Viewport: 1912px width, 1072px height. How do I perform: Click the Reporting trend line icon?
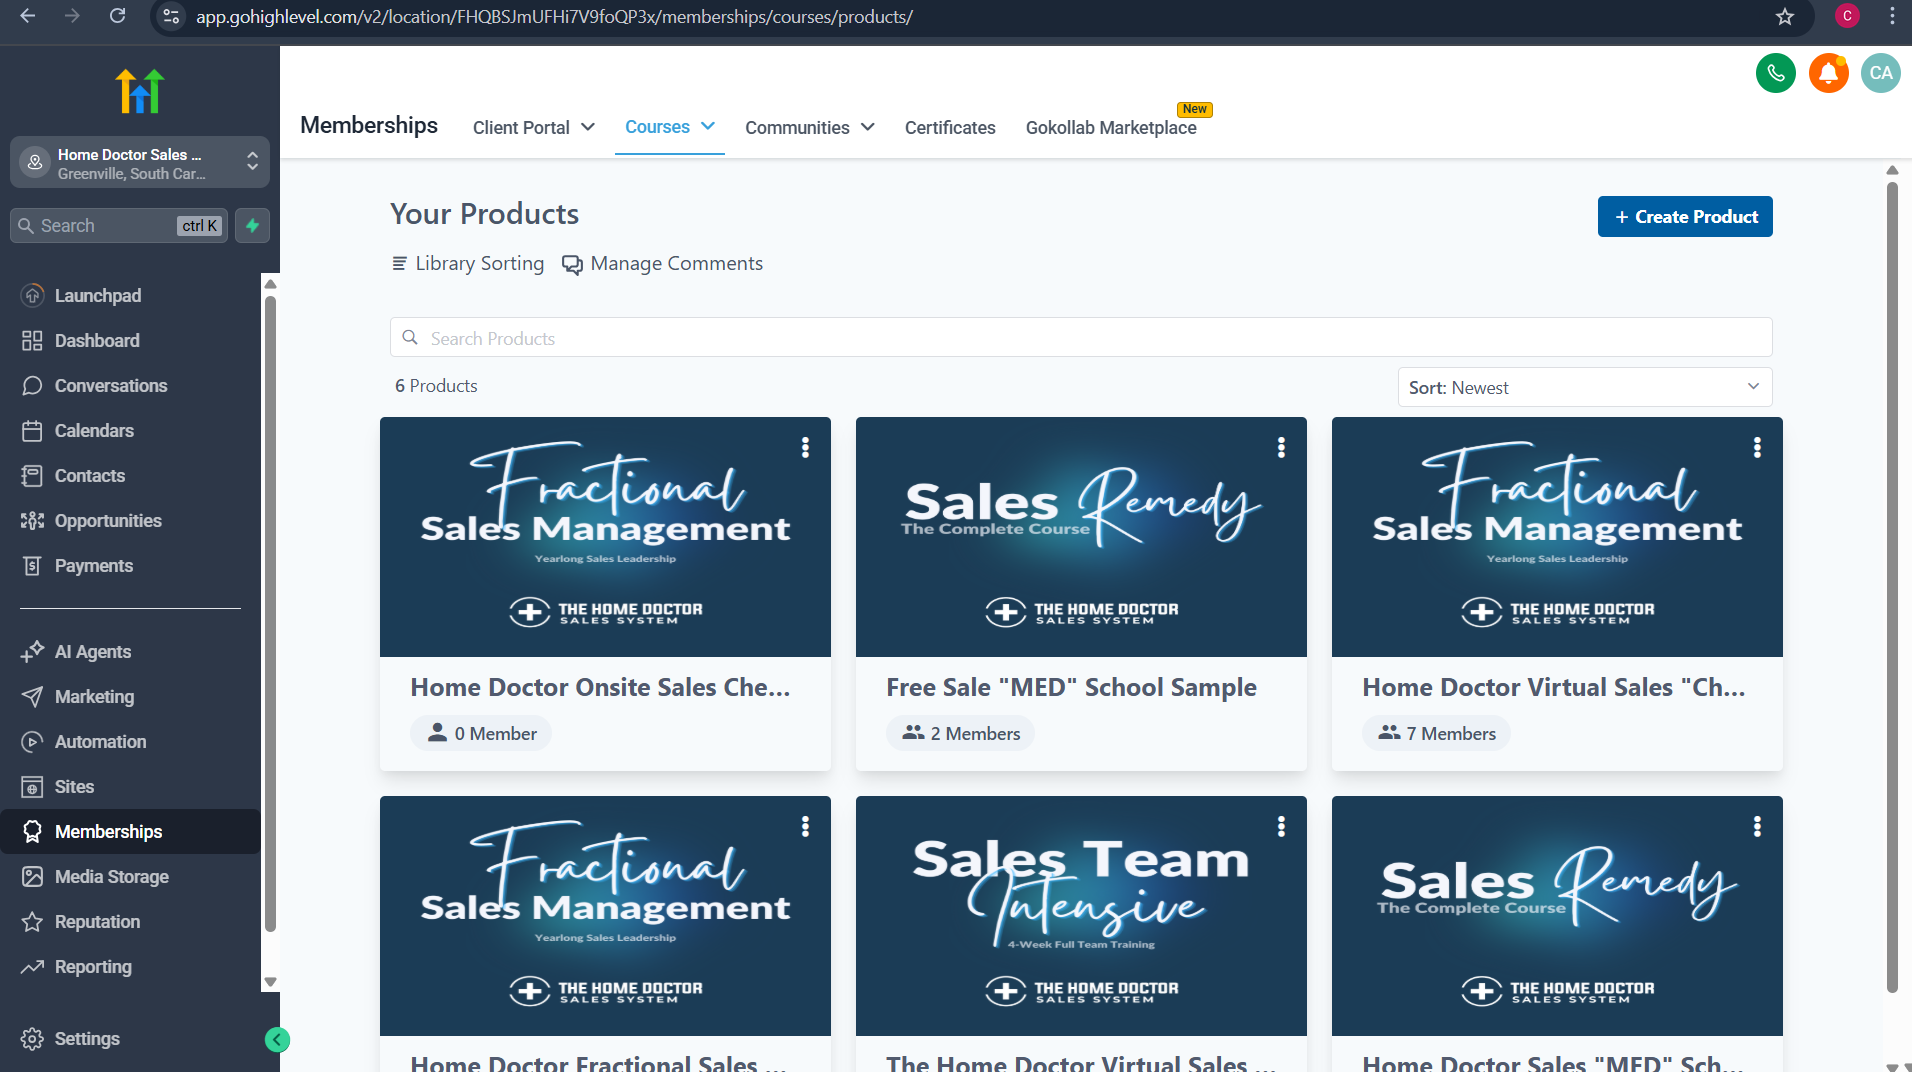pyautogui.click(x=33, y=967)
